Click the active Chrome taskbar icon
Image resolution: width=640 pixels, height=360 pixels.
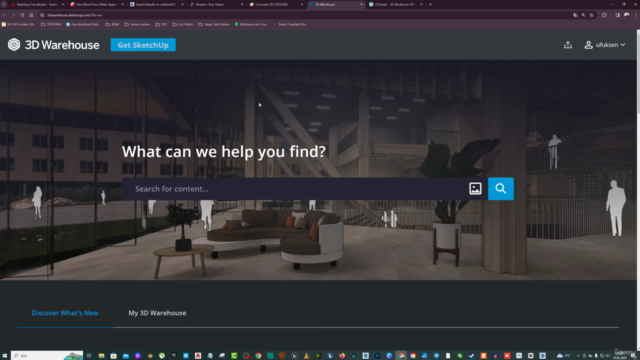tap(402, 356)
